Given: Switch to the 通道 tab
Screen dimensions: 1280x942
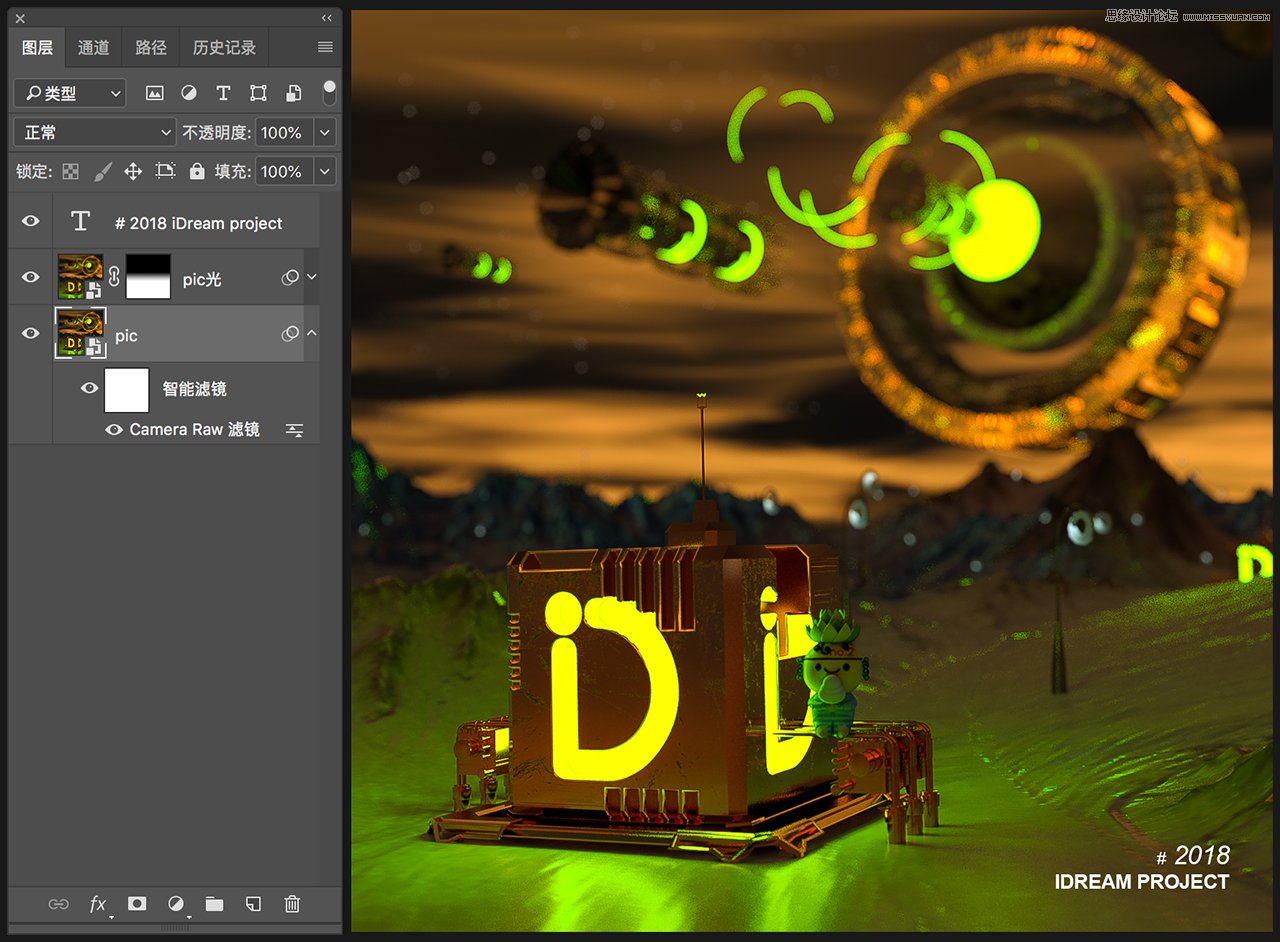Looking at the screenshot, I should [x=93, y=47].
